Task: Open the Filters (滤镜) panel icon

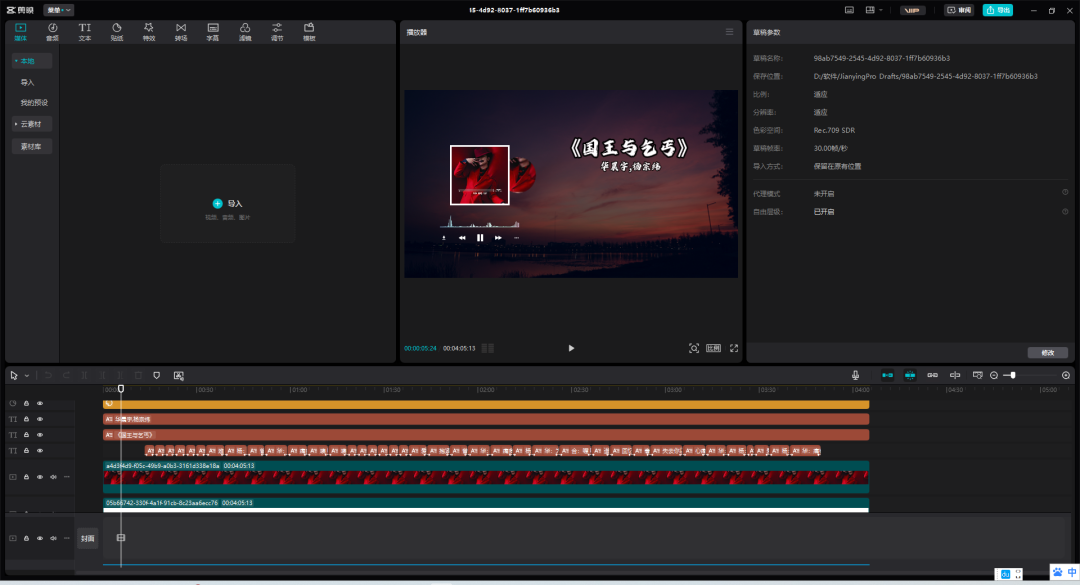Action: [x=245, y=31]
